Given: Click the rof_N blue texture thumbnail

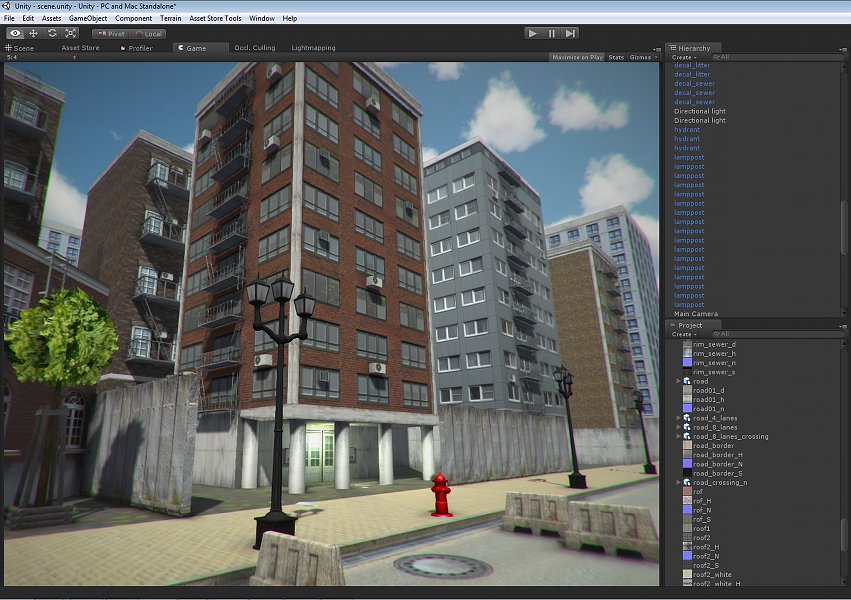Looking at the screenshot, I should (687, 510).
